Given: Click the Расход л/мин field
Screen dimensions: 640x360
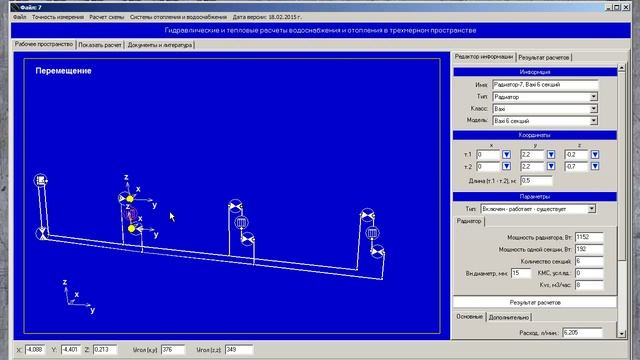Looking at the screenshot, I should coord(582,332).
